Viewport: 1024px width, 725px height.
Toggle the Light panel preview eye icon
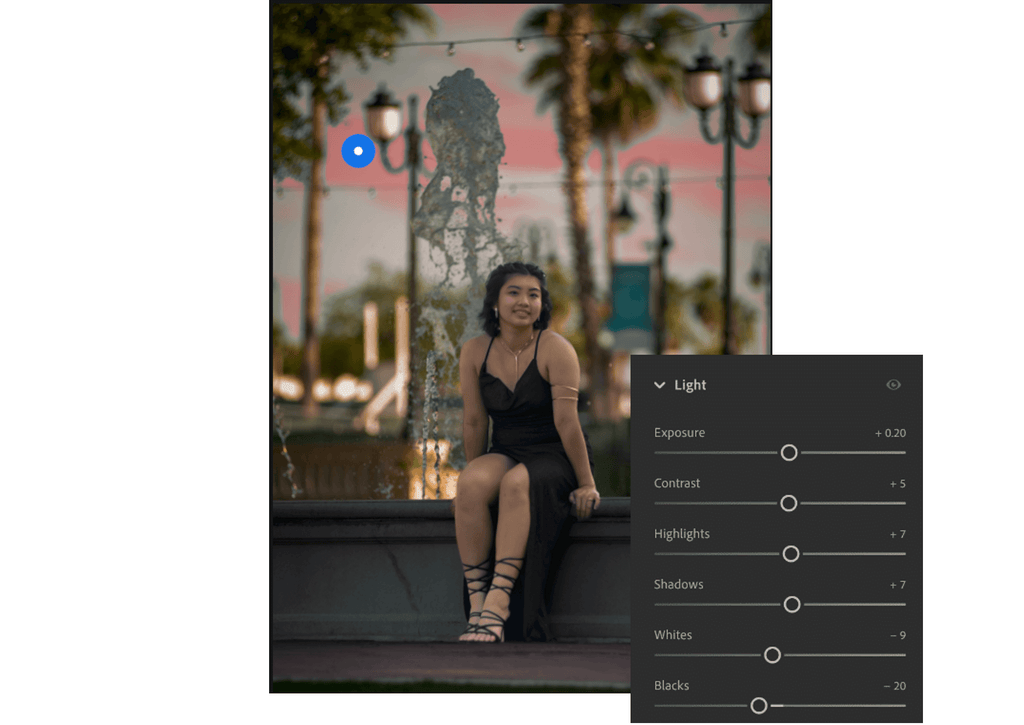(x=893, y=384)
